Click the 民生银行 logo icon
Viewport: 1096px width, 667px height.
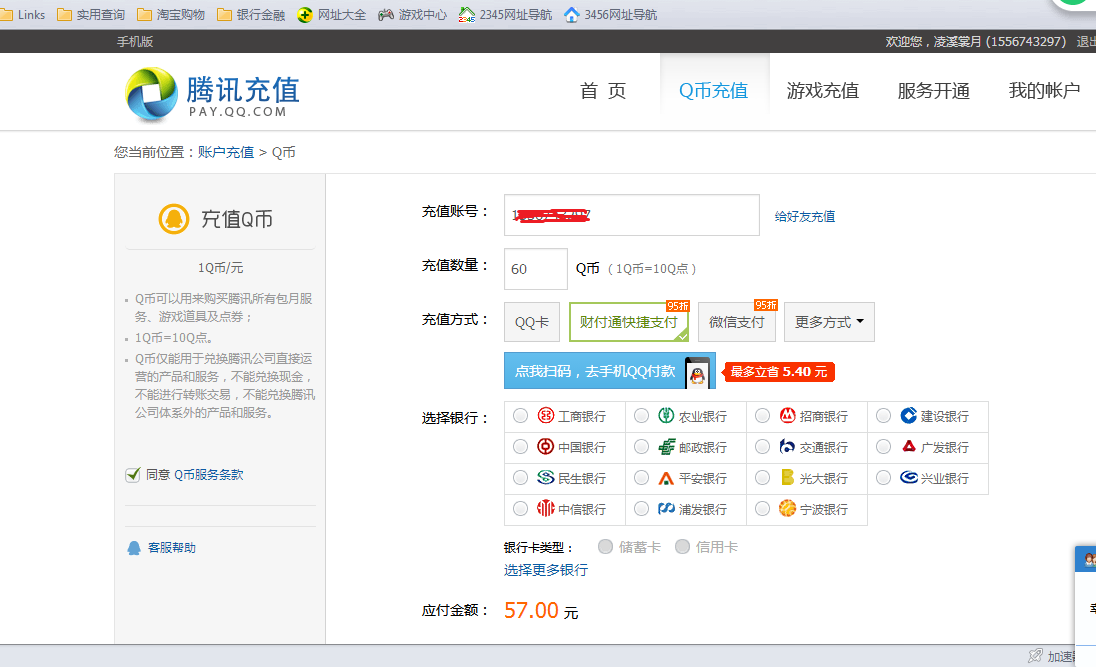[x=546, y=478]
